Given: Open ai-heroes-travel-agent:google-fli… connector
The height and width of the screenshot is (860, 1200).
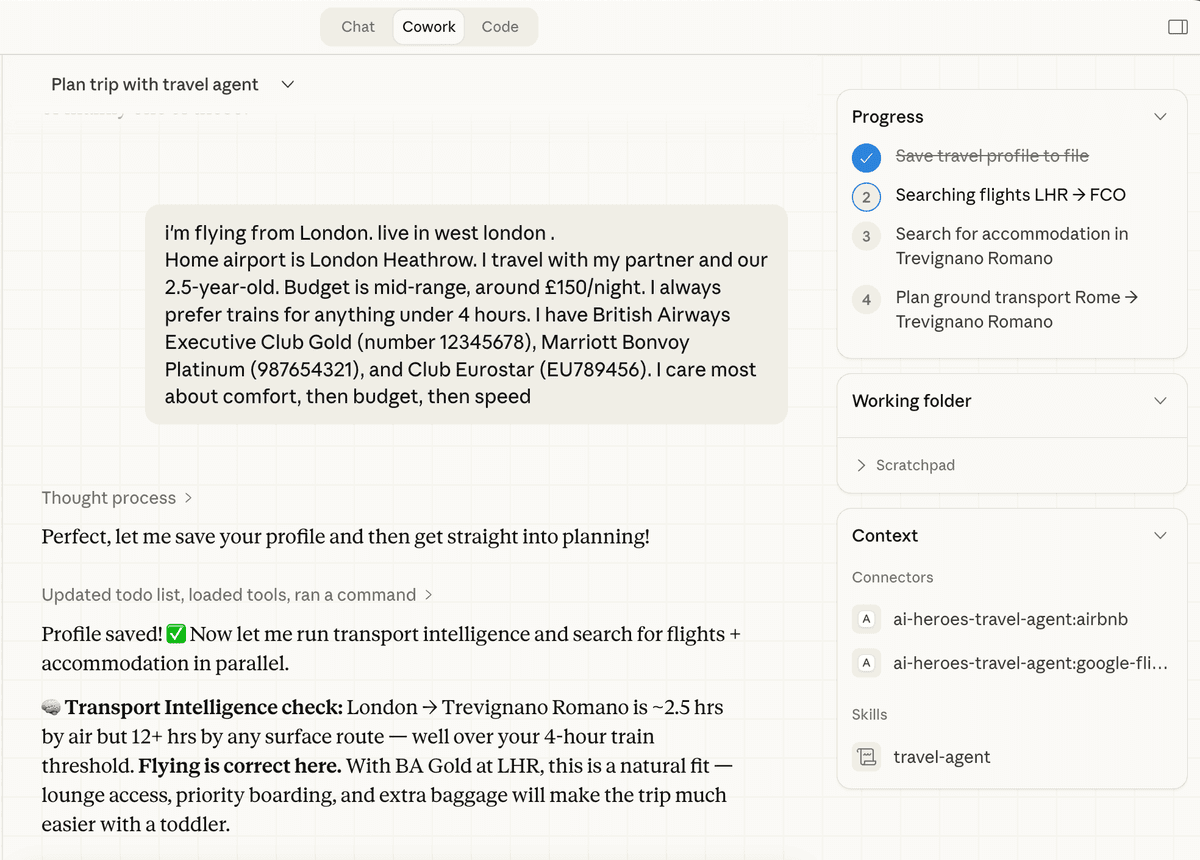Looking at the screenshot, I should (x=1031, y=662).
